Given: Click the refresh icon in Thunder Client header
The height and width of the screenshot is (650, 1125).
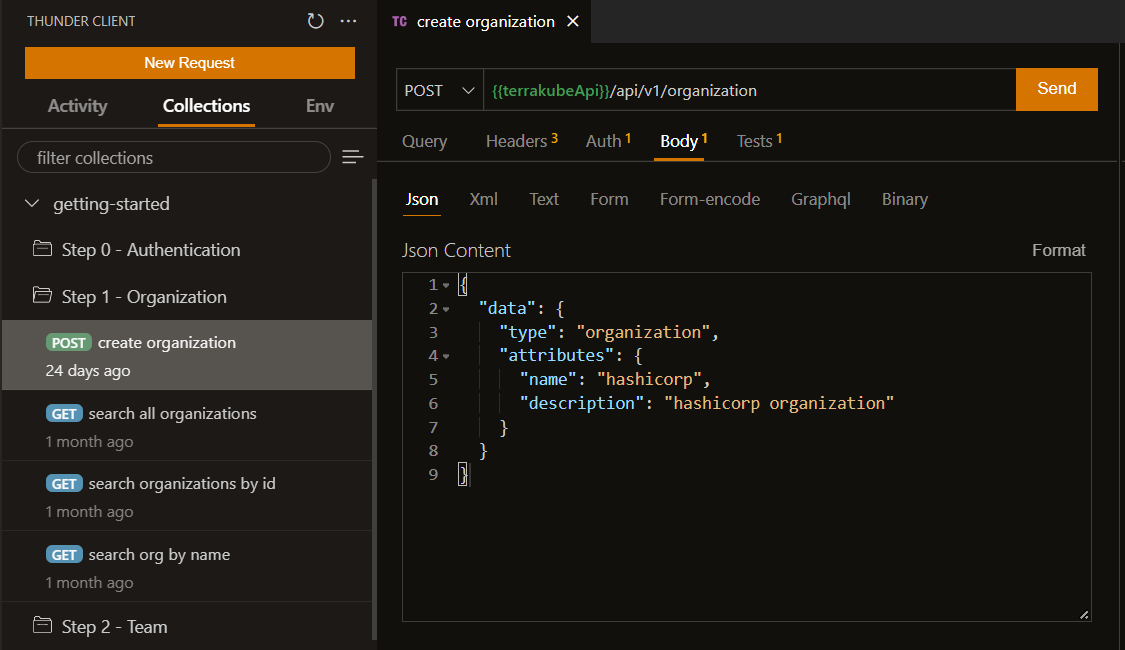Looking at the screenshot, I should (x=316, y=21).
